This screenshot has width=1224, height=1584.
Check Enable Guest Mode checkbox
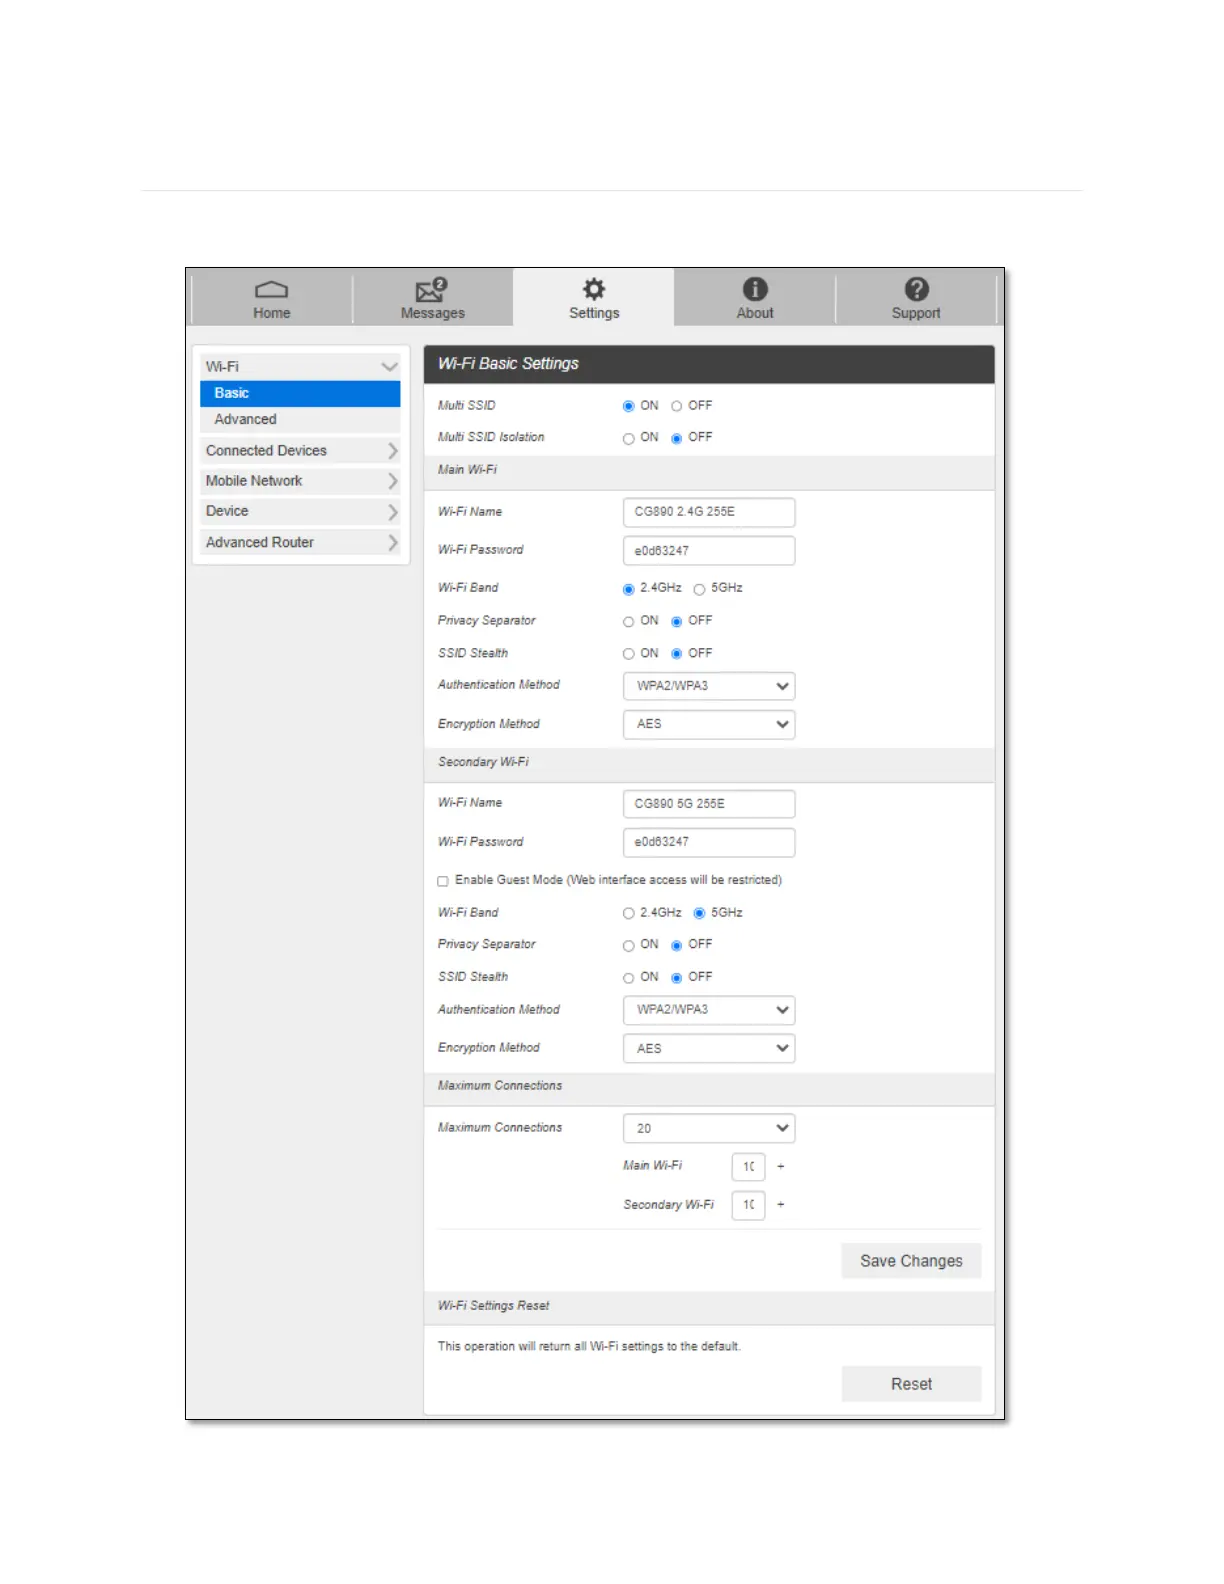coord(443,881)
